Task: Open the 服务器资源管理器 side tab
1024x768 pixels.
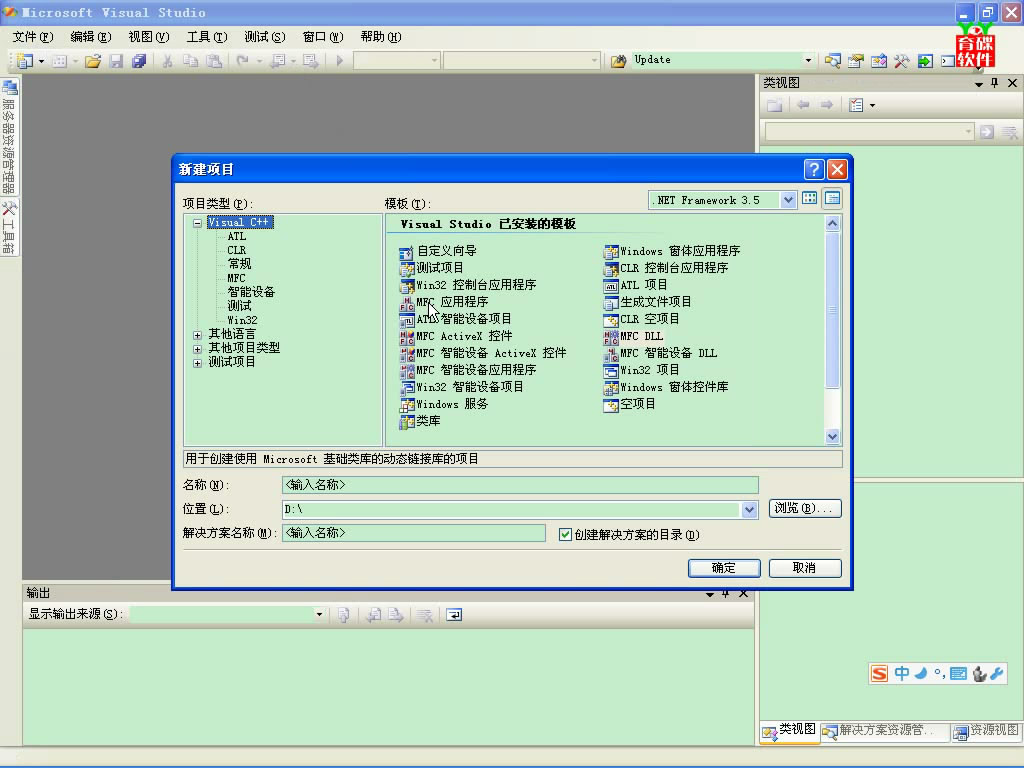Action: 9,136
